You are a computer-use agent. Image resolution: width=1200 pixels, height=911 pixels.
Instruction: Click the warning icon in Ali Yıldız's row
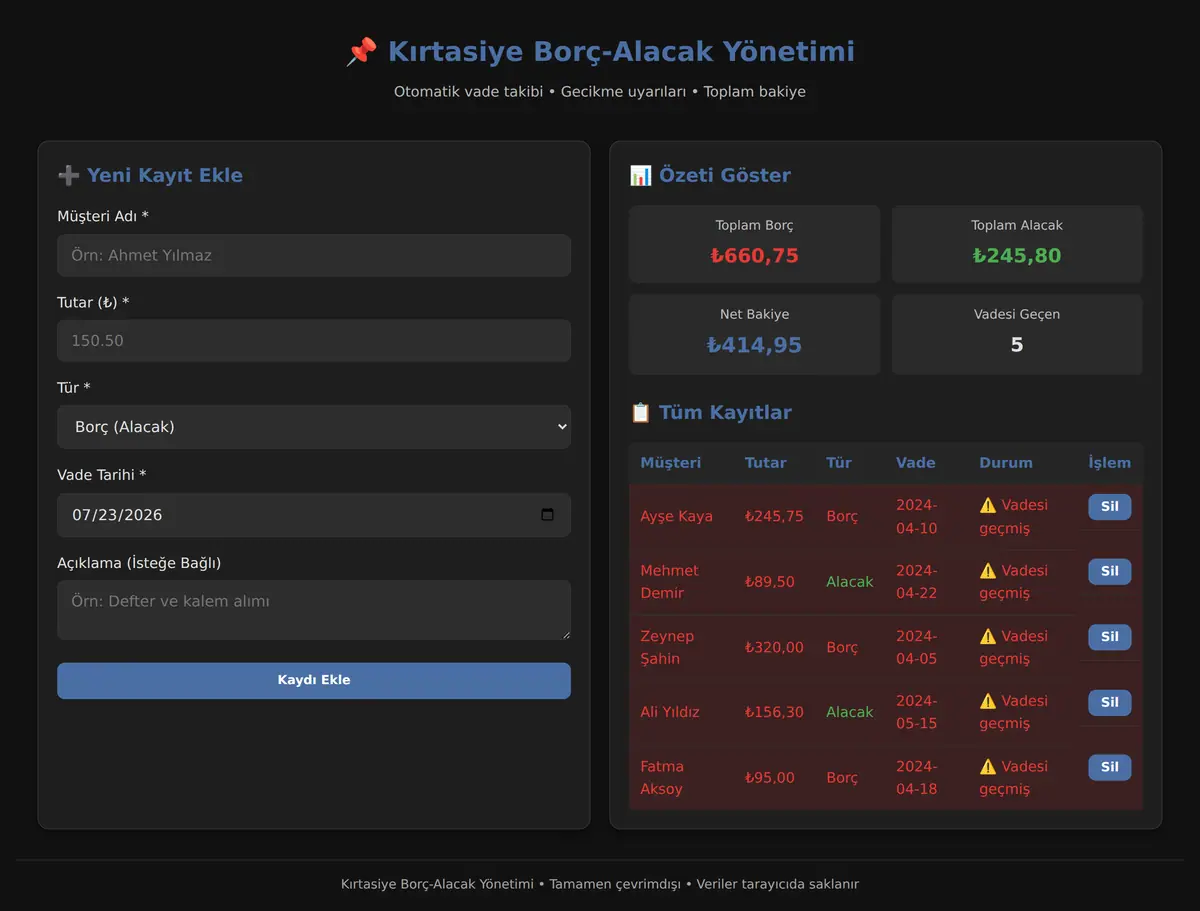[x=988, y=701]
